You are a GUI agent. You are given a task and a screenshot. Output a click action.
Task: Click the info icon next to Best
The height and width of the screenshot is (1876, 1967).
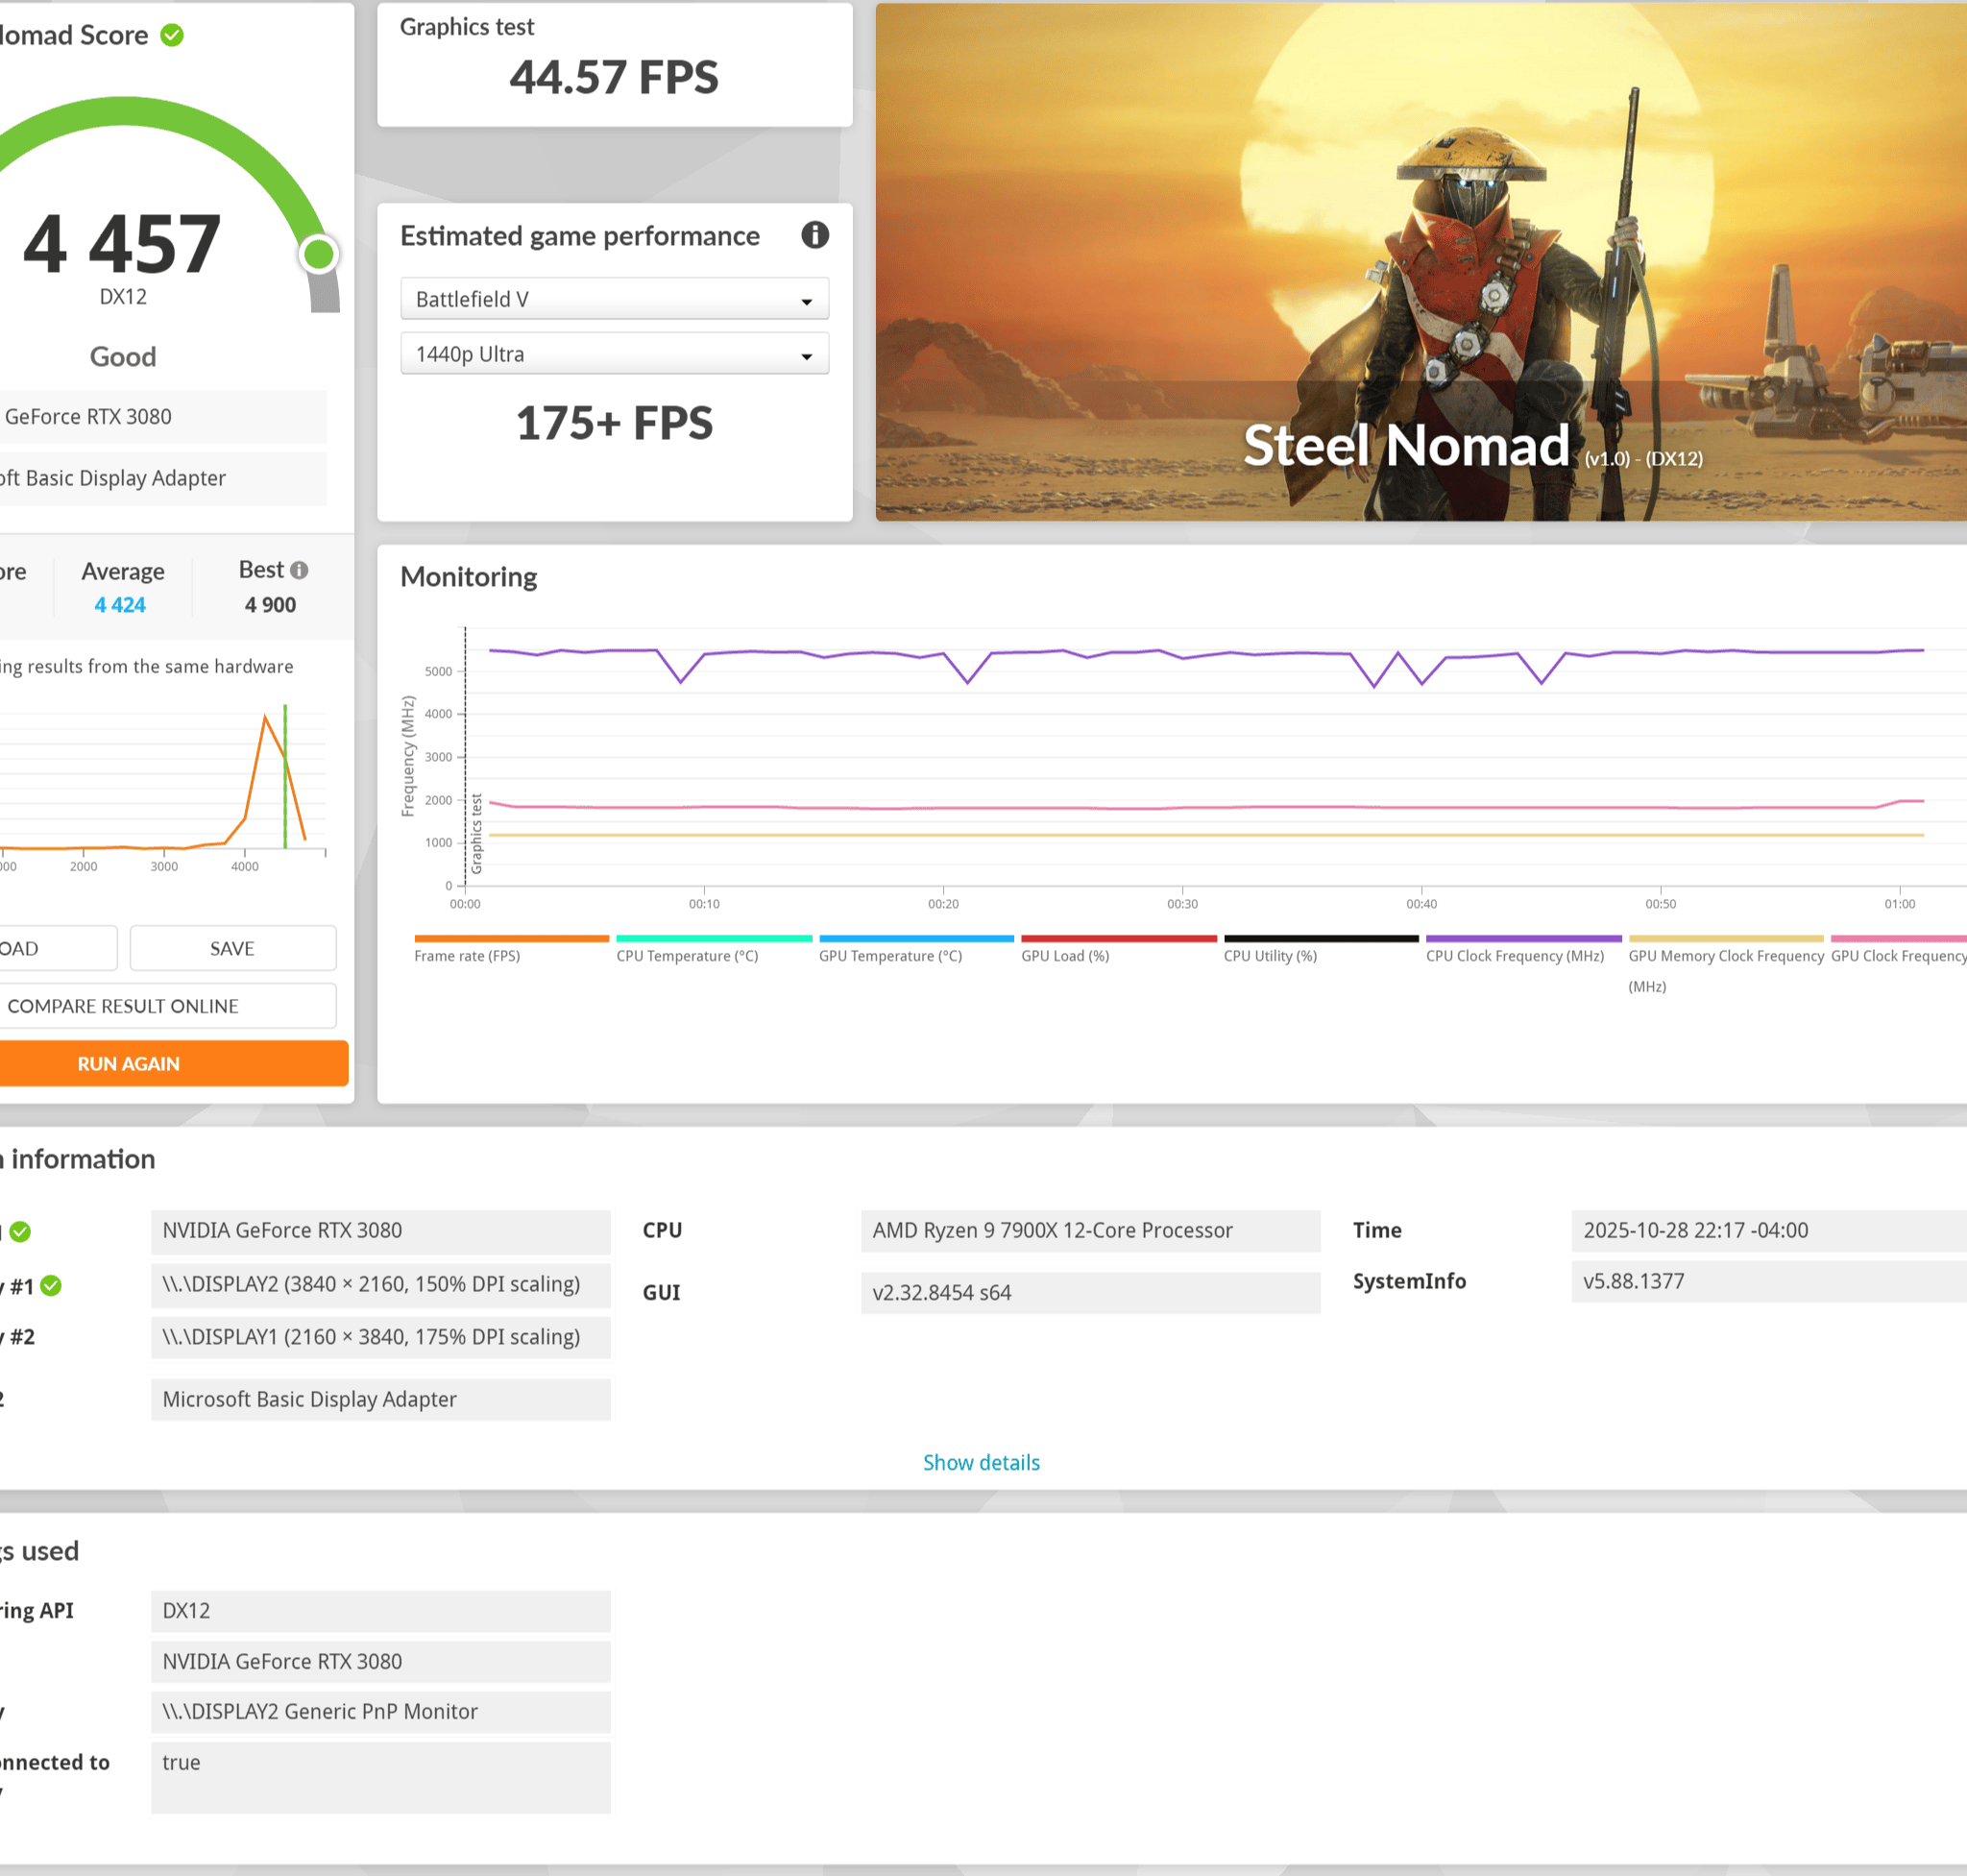pos(299,570)
